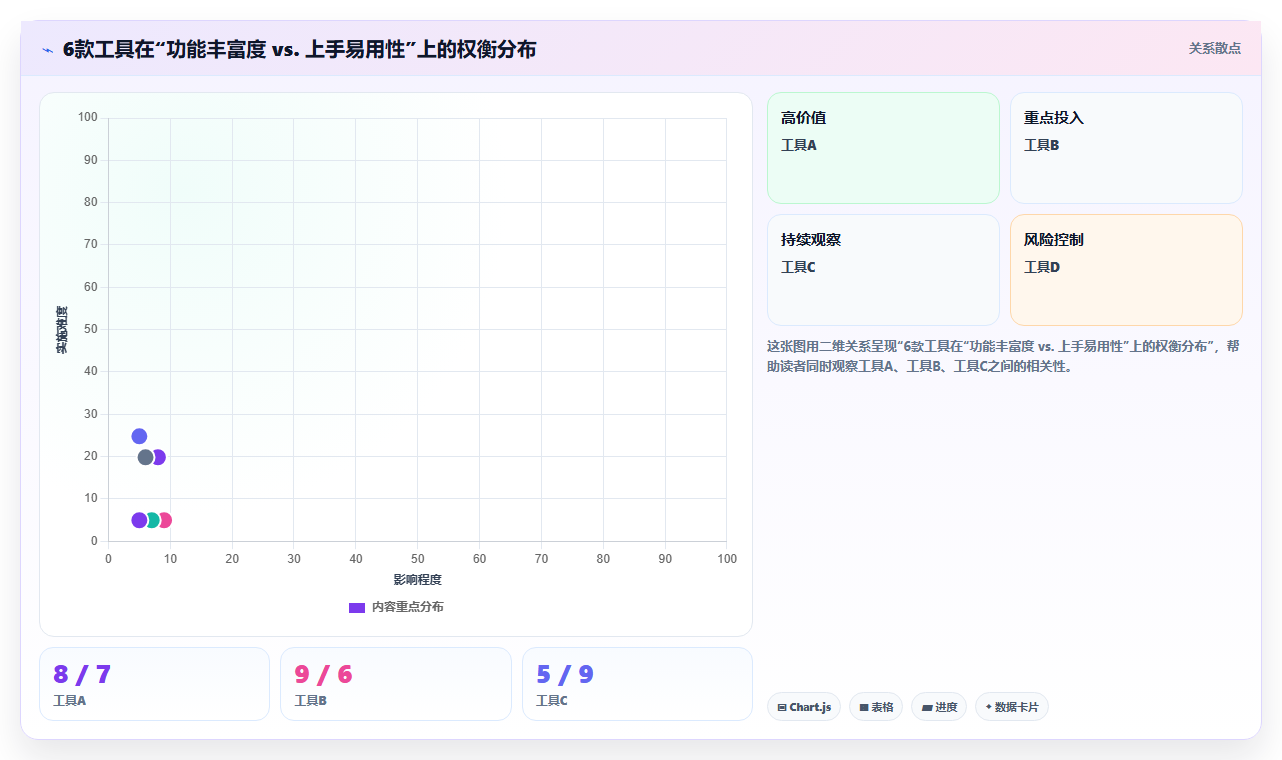The width and height of the screenshot is (1282, 760).
Task: Select the gray scatter point at height 20
Action: (x=146, y=457)
